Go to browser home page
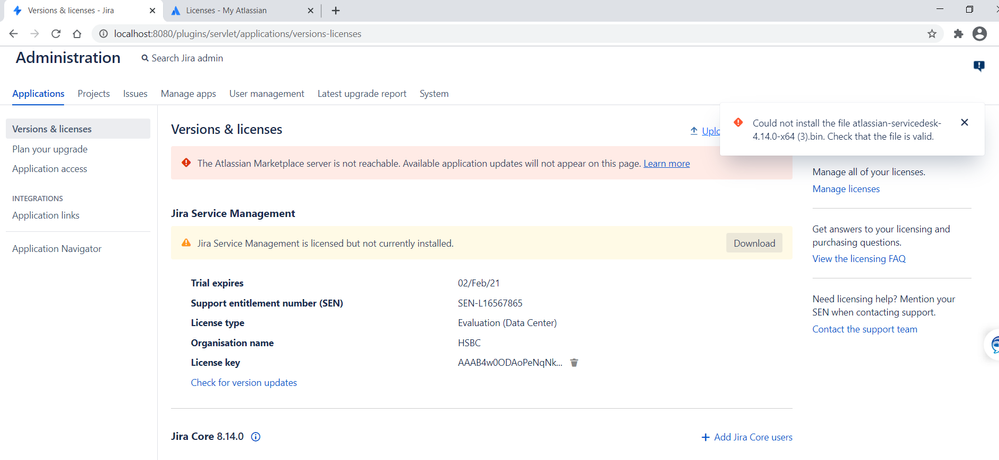999x460 pixels. [76, 34]
